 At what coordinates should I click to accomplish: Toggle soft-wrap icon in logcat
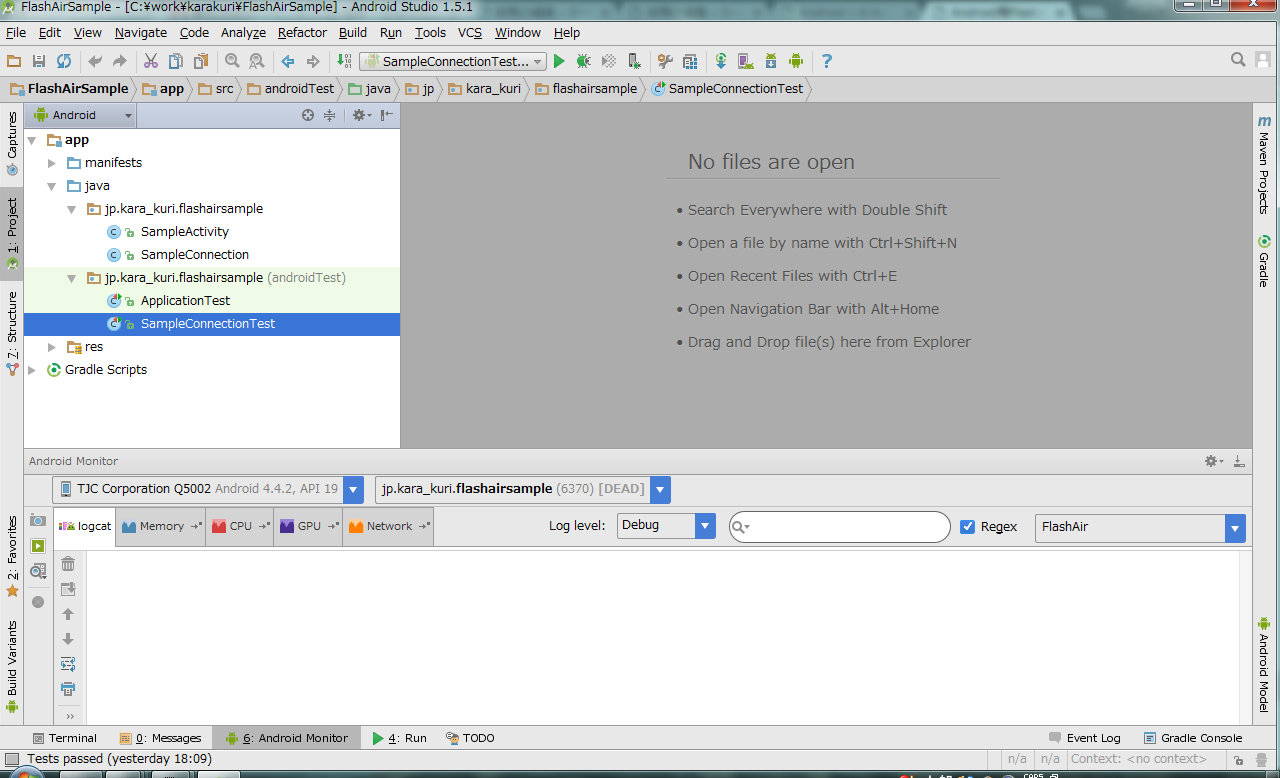(x=68, y=664)
